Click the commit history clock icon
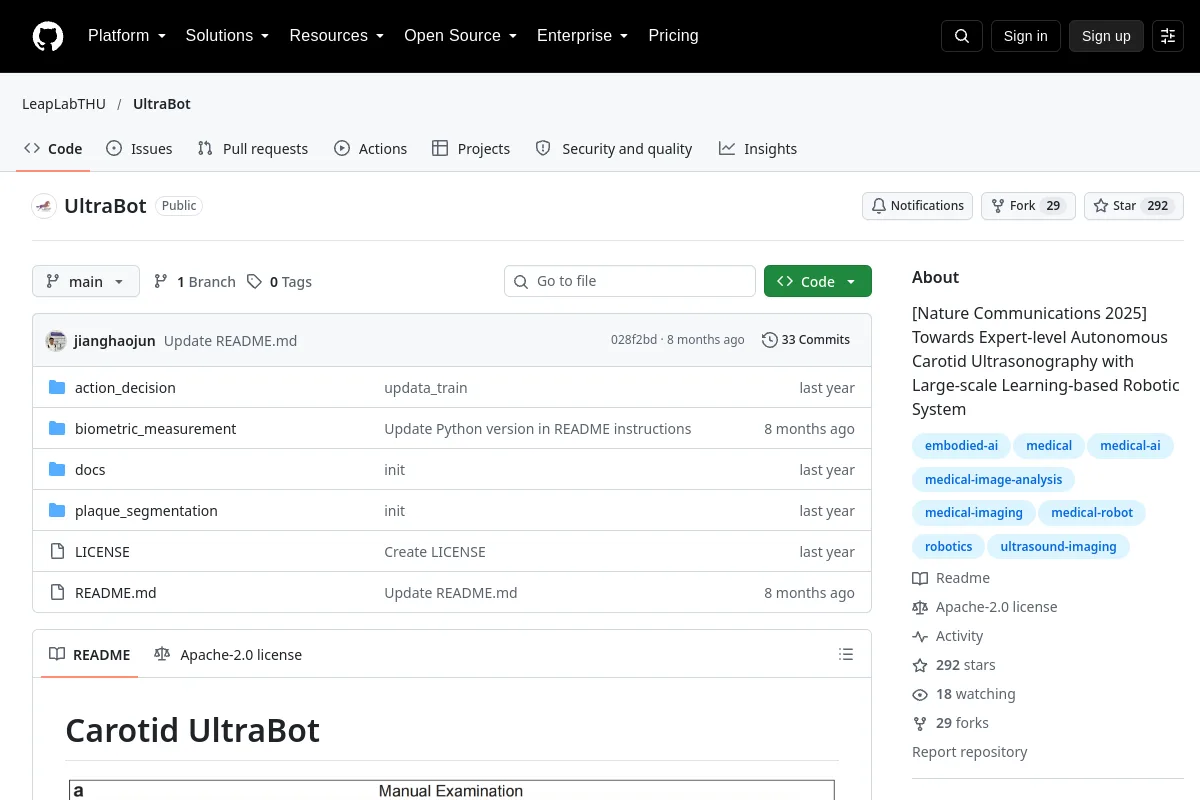Screen dimensions: 1200x800 (x=769, y=340)
